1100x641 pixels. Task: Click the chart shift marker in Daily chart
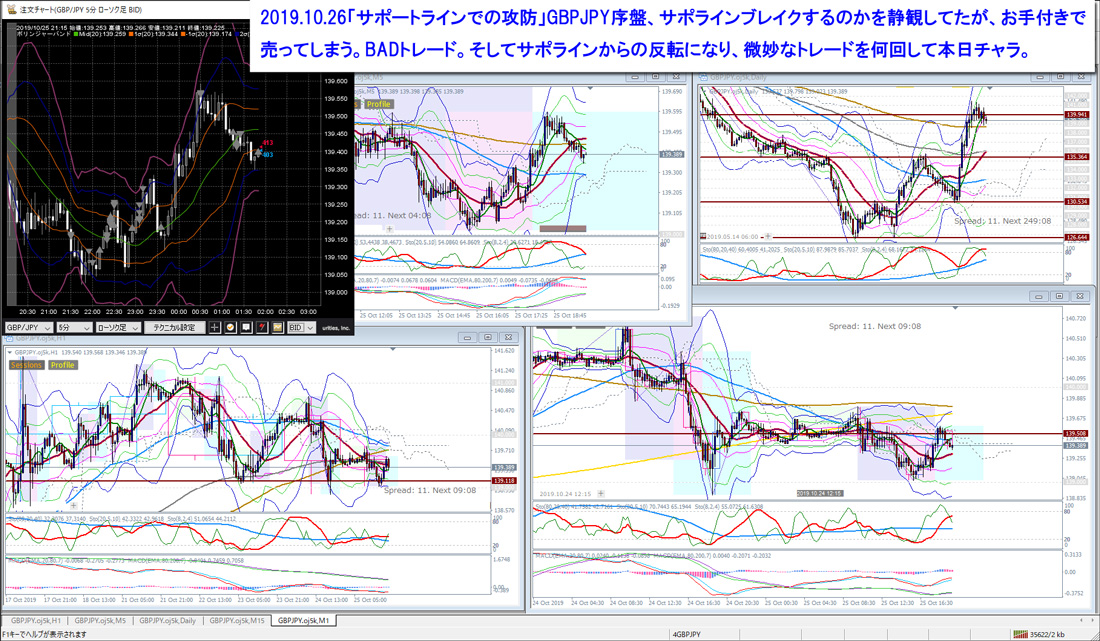[x=990, y=88]
